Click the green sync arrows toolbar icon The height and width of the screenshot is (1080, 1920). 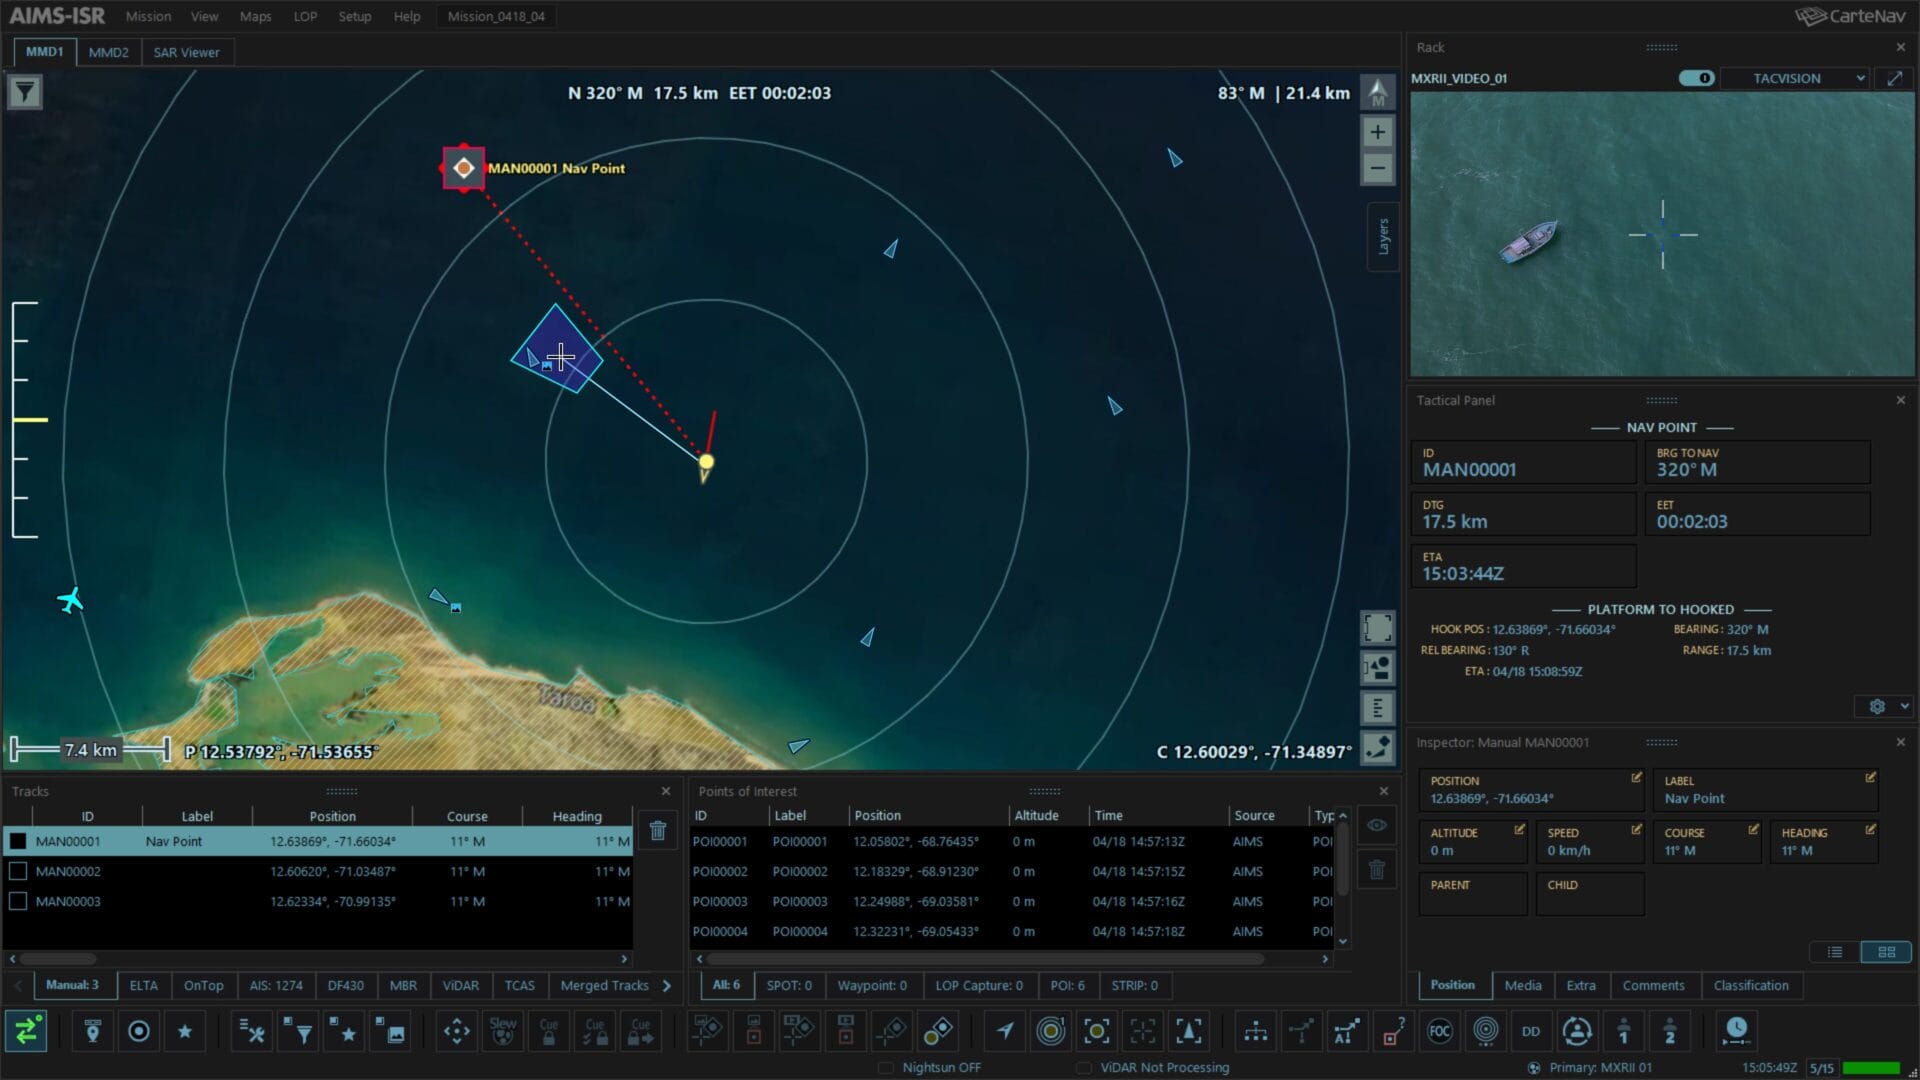26,1032
